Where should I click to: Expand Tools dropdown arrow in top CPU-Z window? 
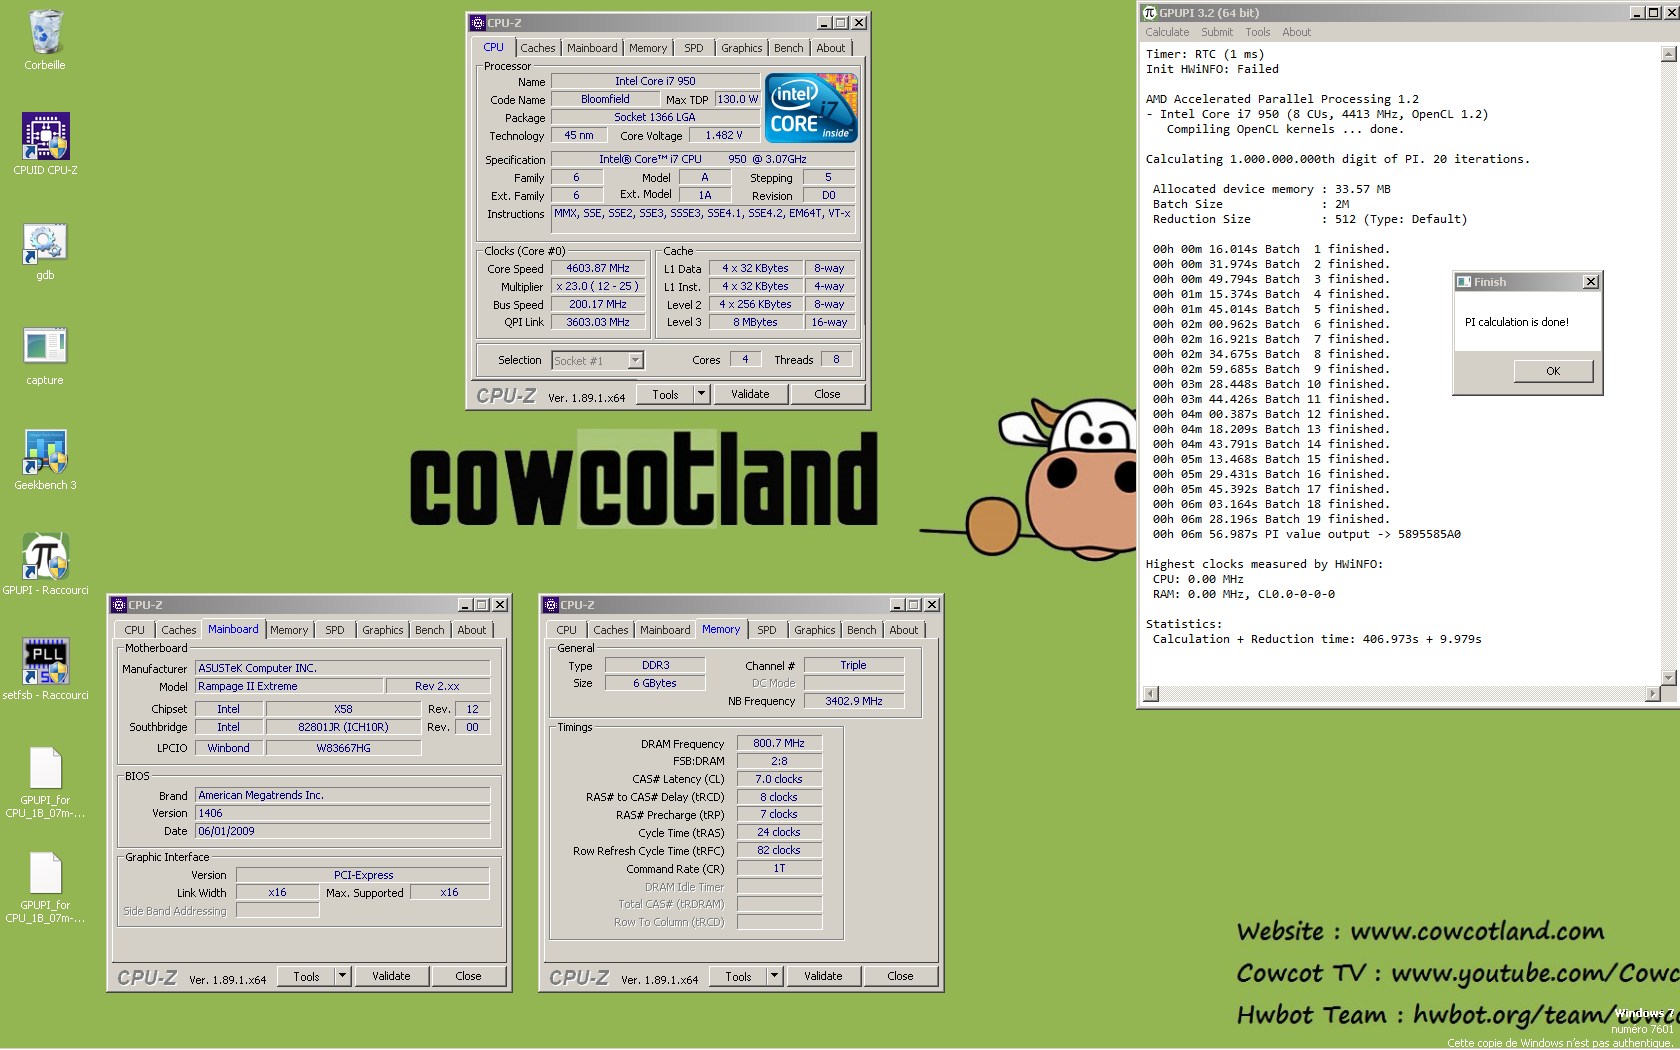click(702, 394)
